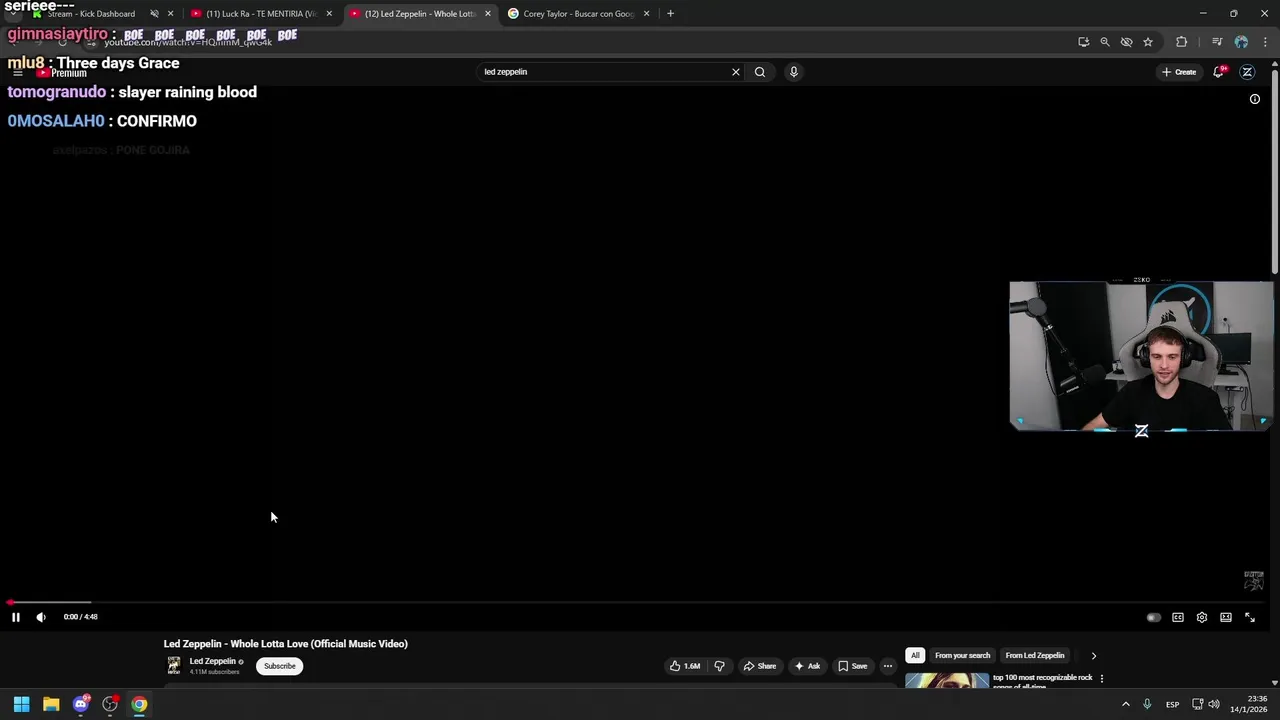Mute the video volume speaker icon
This screenshot has height=720, width=1280.
[x=41, y=617]
